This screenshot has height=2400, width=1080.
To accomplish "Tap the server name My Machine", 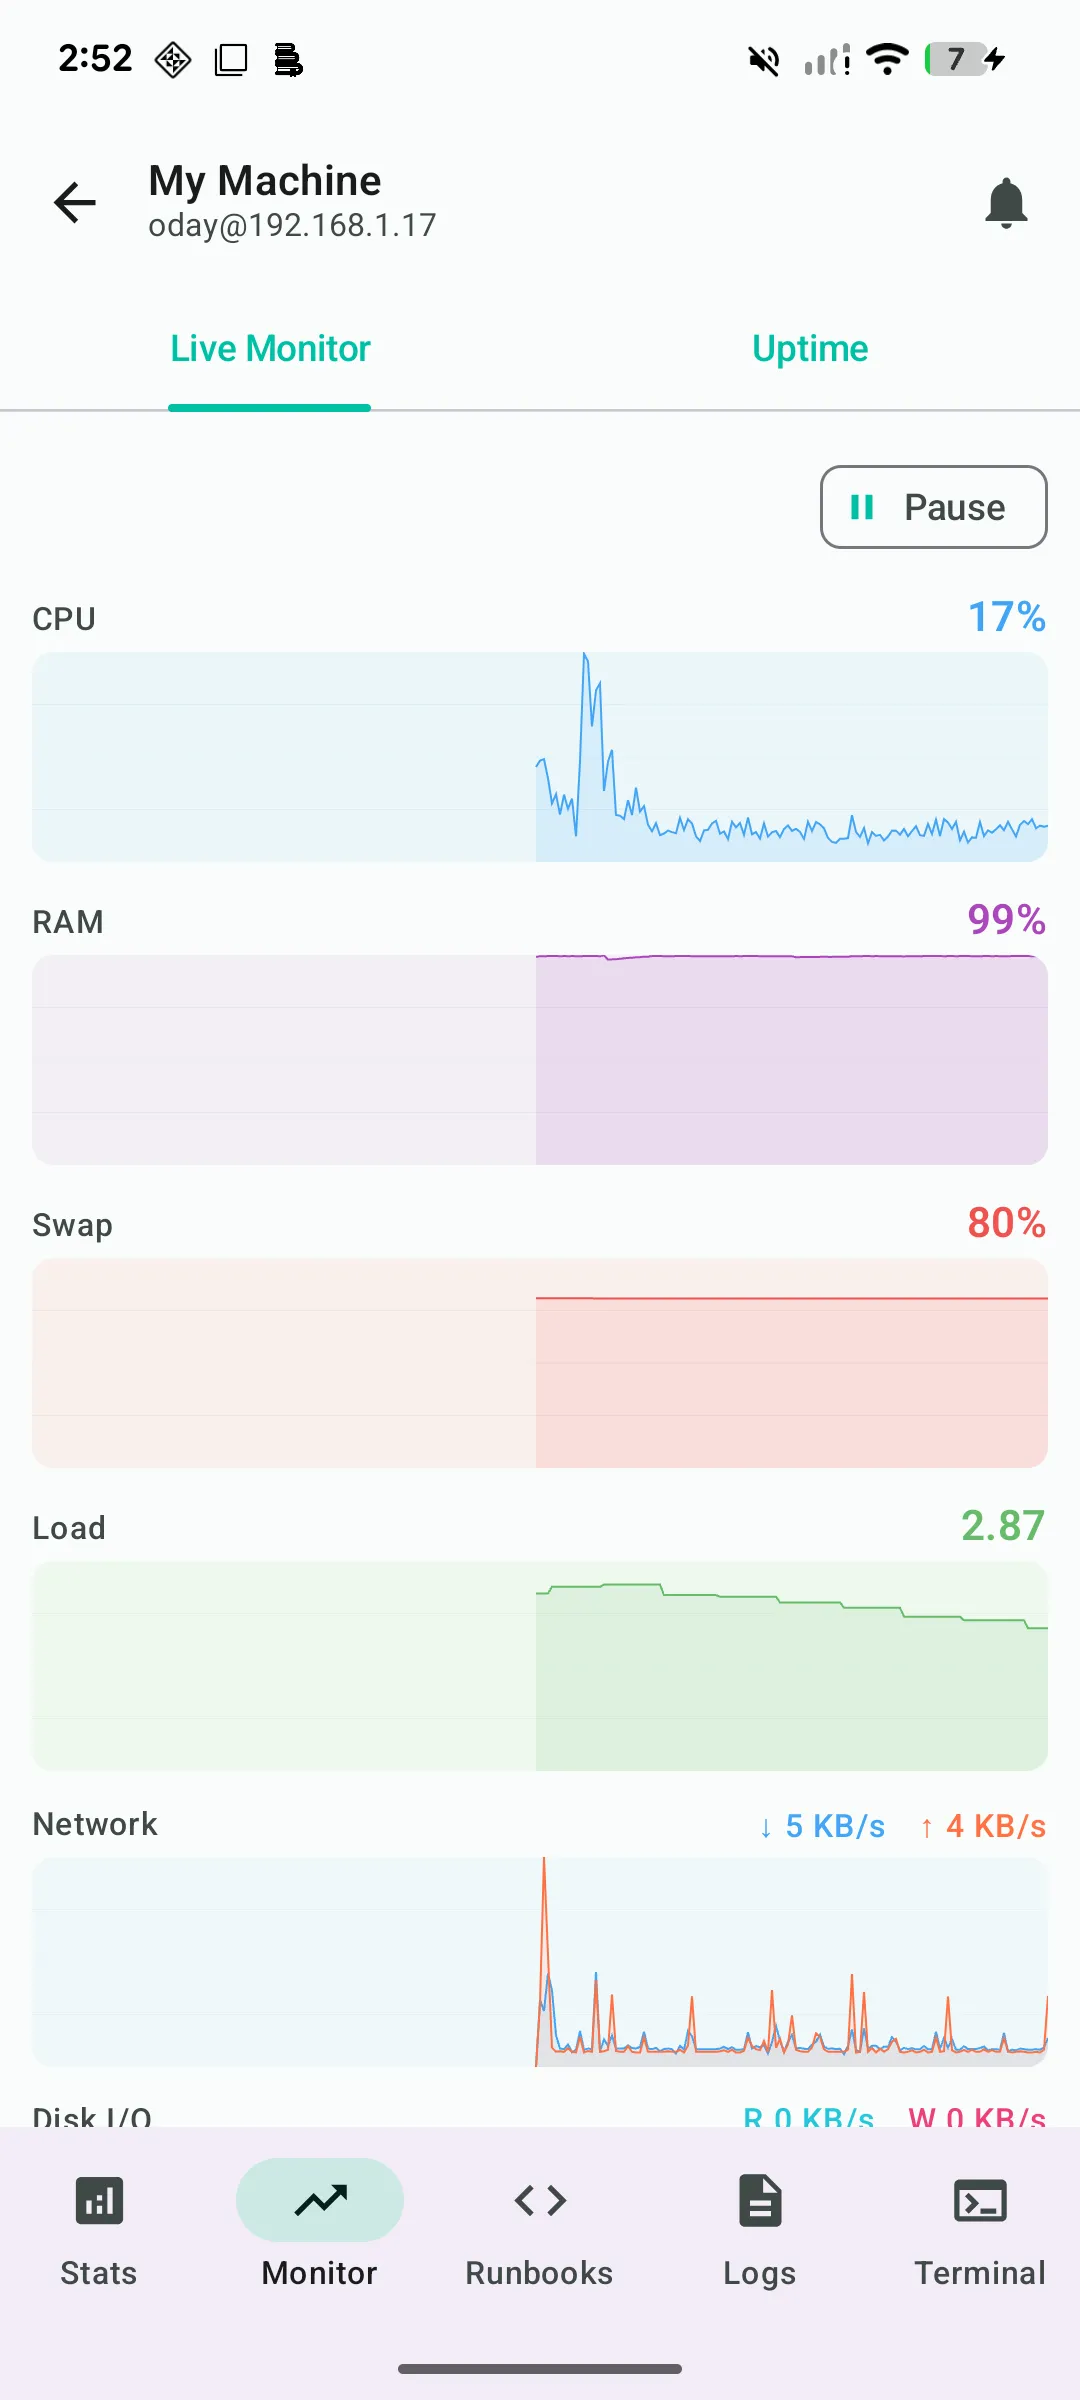I will point(264,180).
